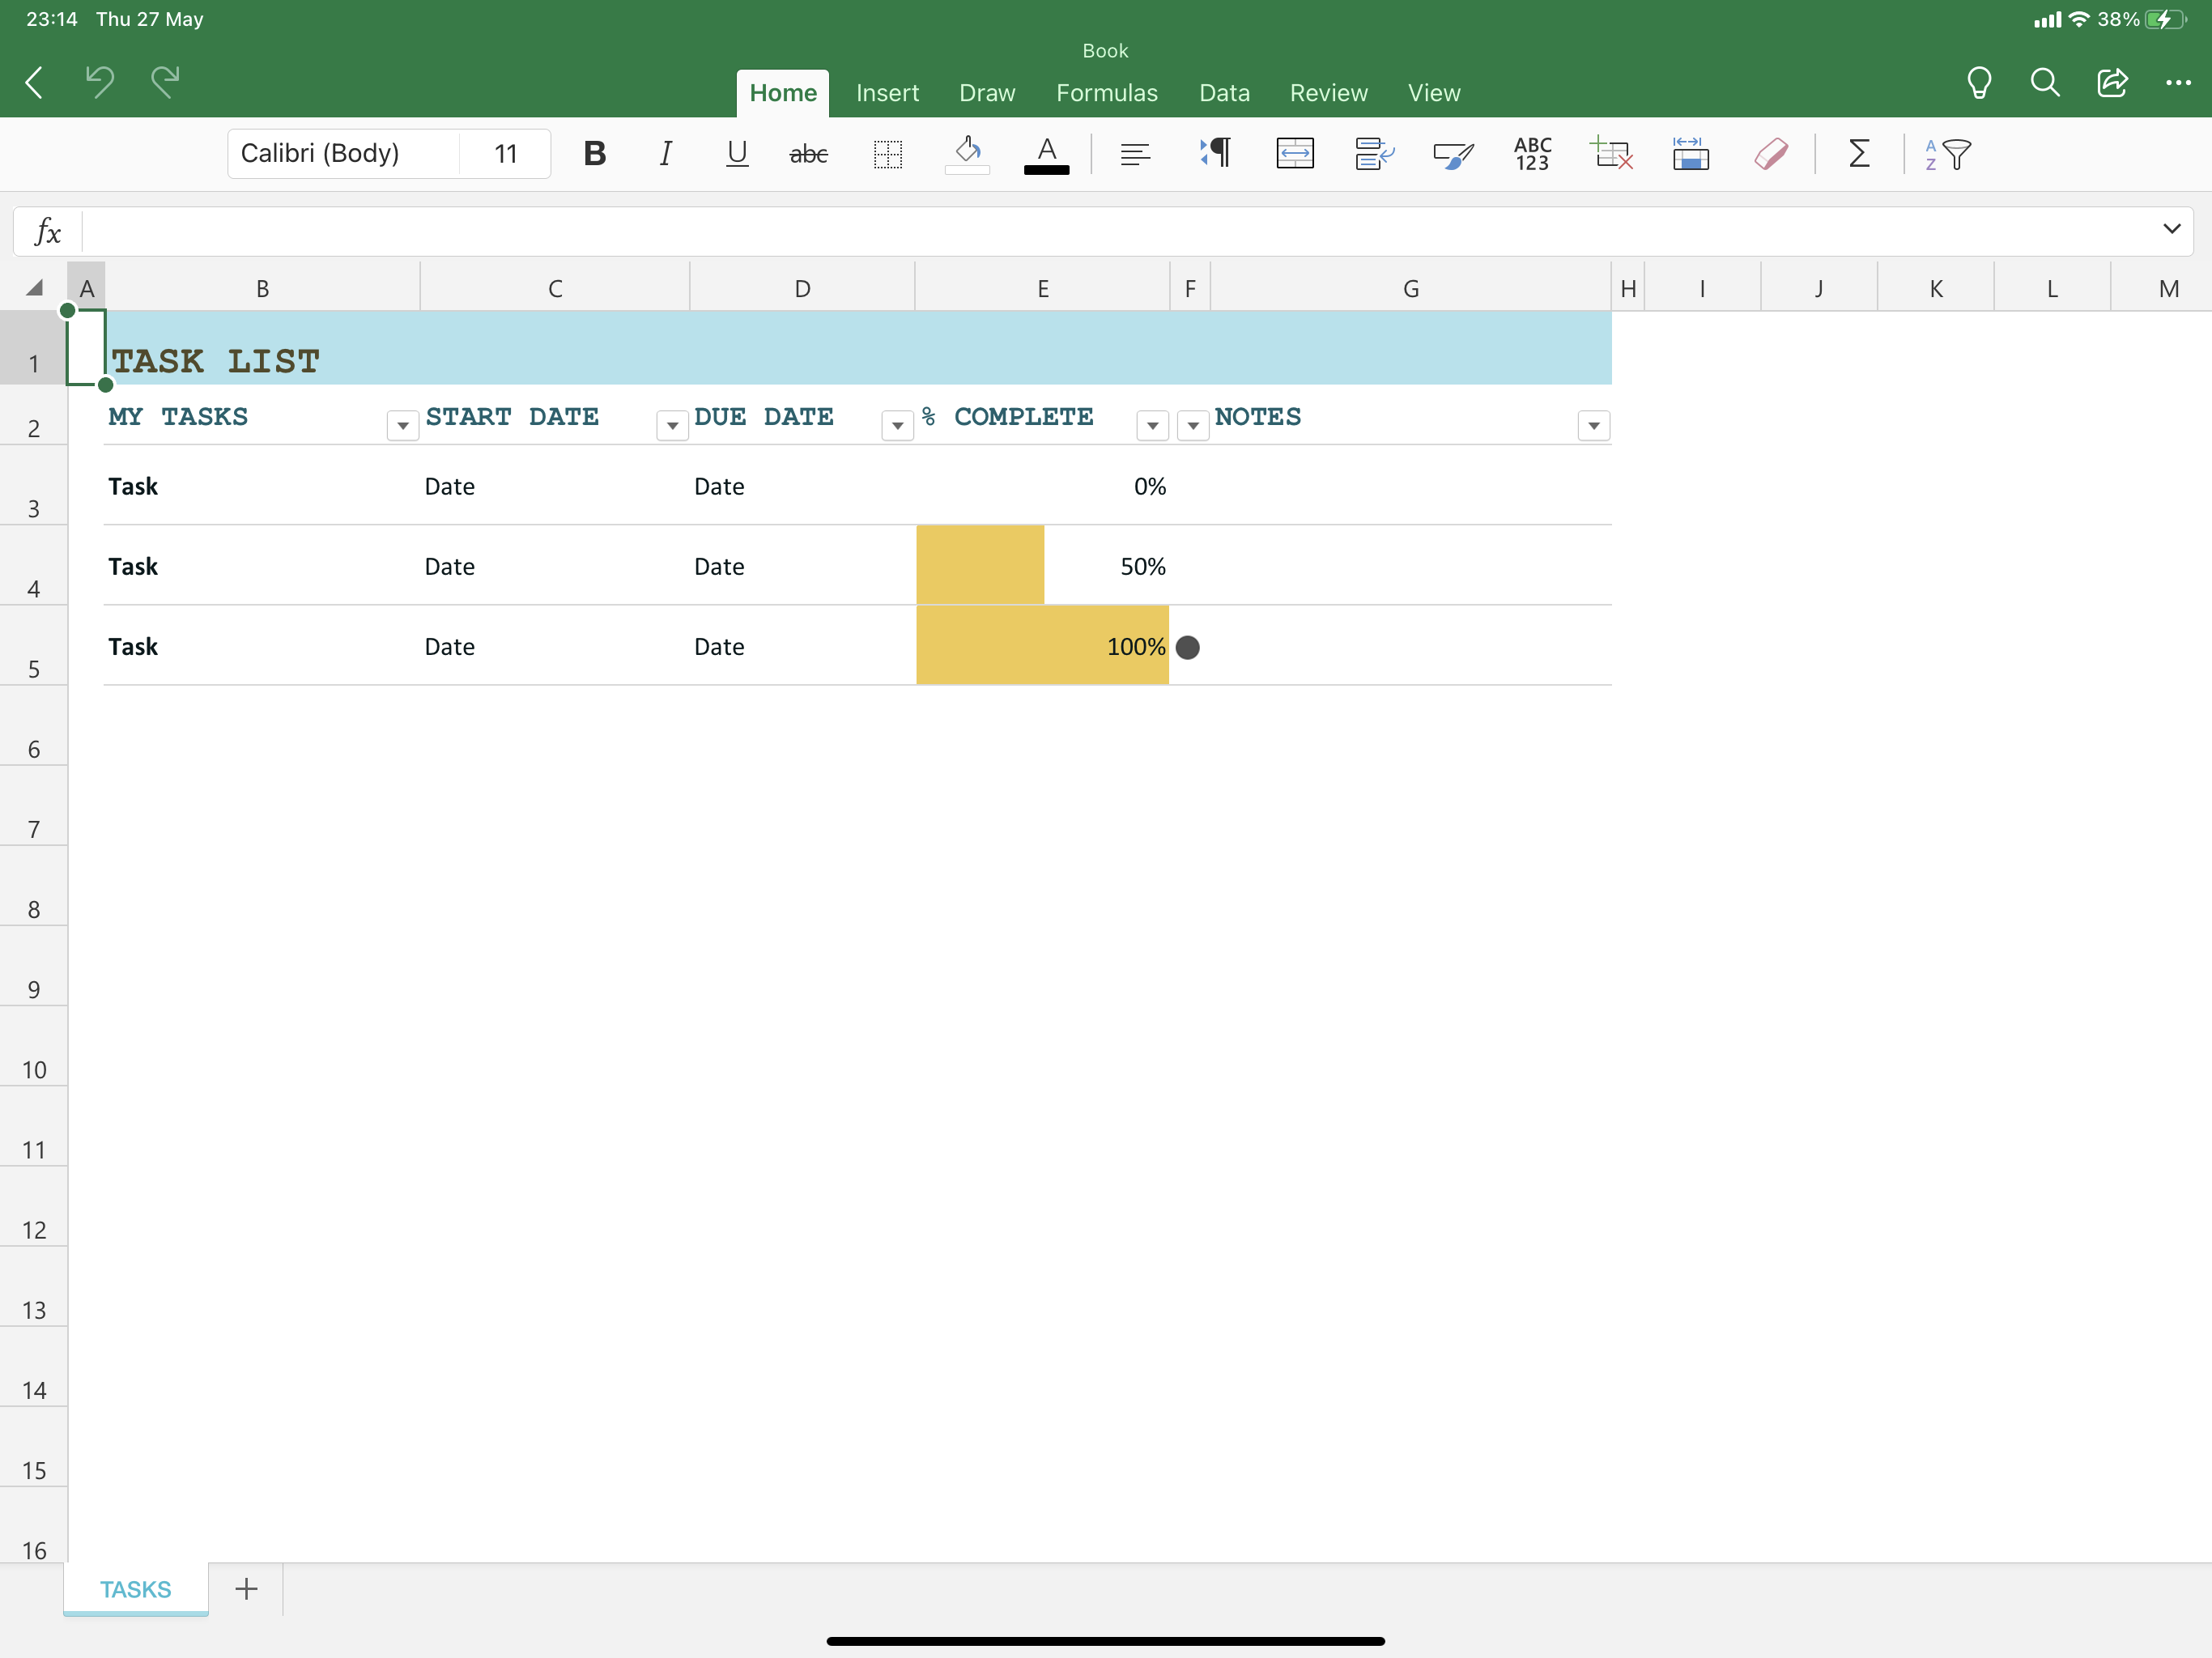Click the Wrap Text icon
2212x1658 pixels.
[1374, 154]
